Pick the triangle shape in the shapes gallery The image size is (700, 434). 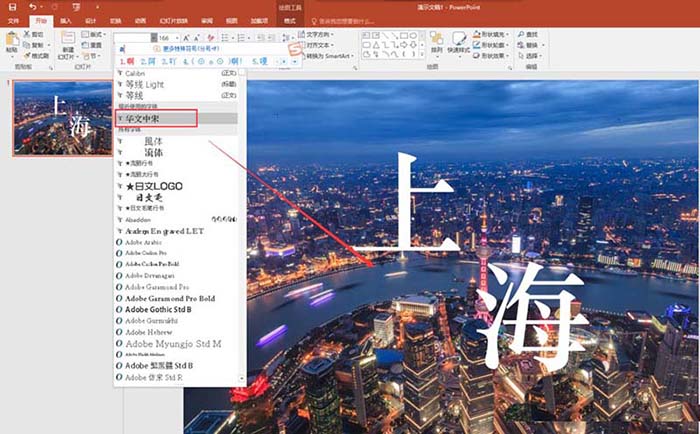(376, 45)
